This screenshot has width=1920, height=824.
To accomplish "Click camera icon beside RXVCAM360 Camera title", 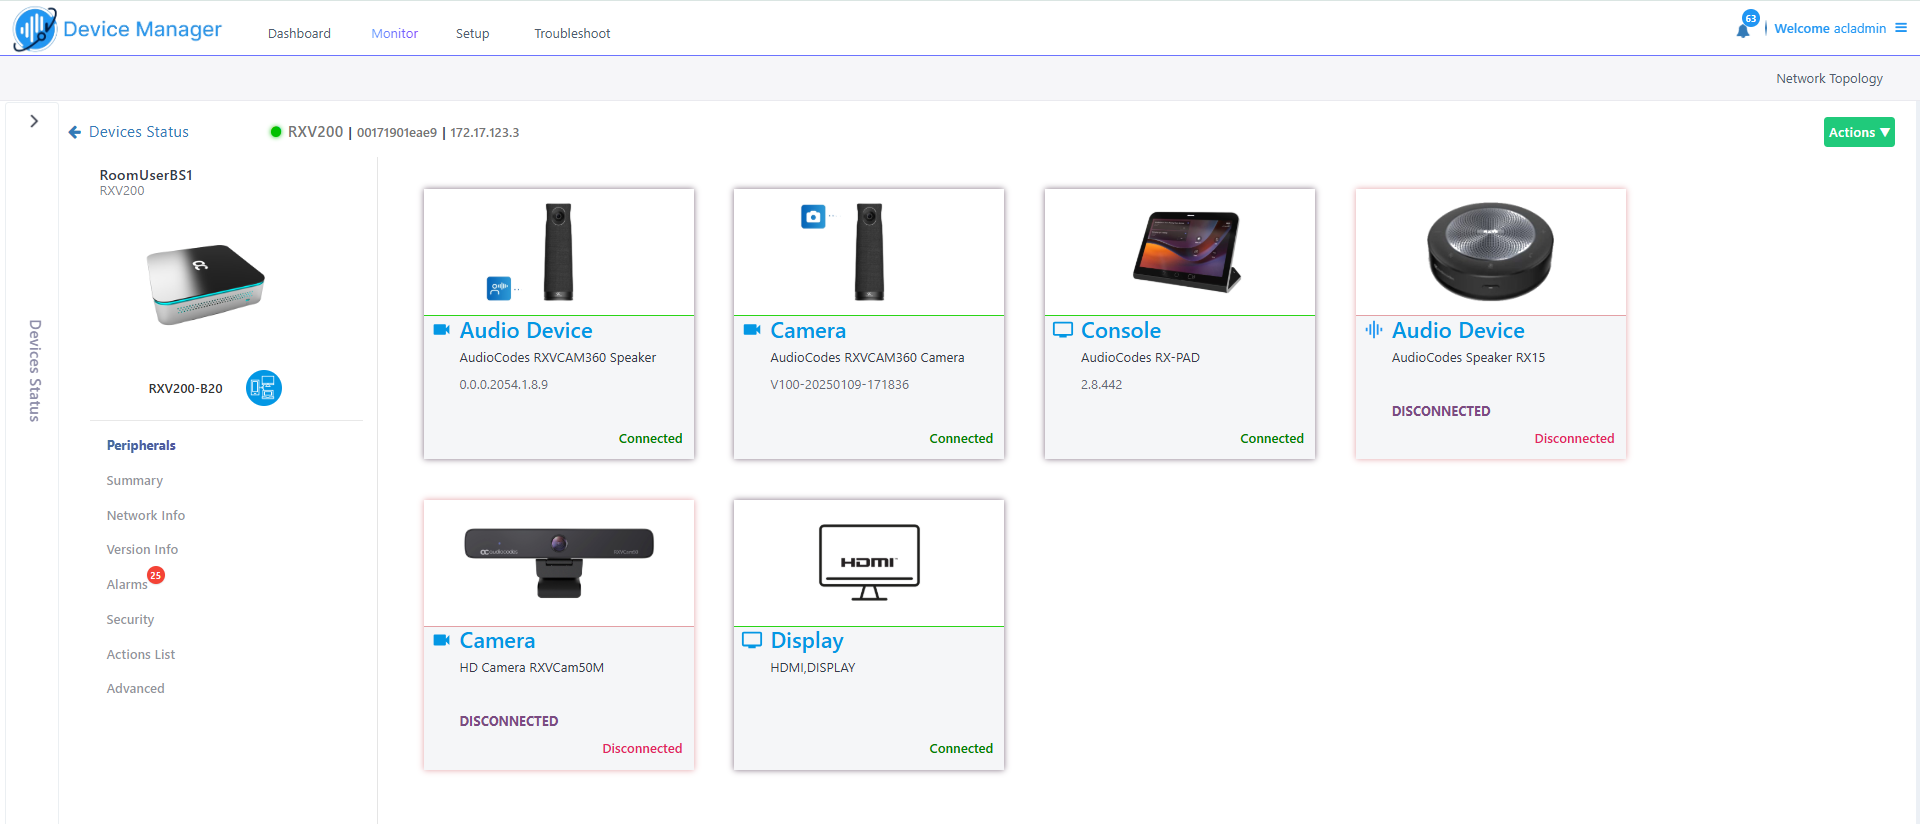I will tap(752, 329).
